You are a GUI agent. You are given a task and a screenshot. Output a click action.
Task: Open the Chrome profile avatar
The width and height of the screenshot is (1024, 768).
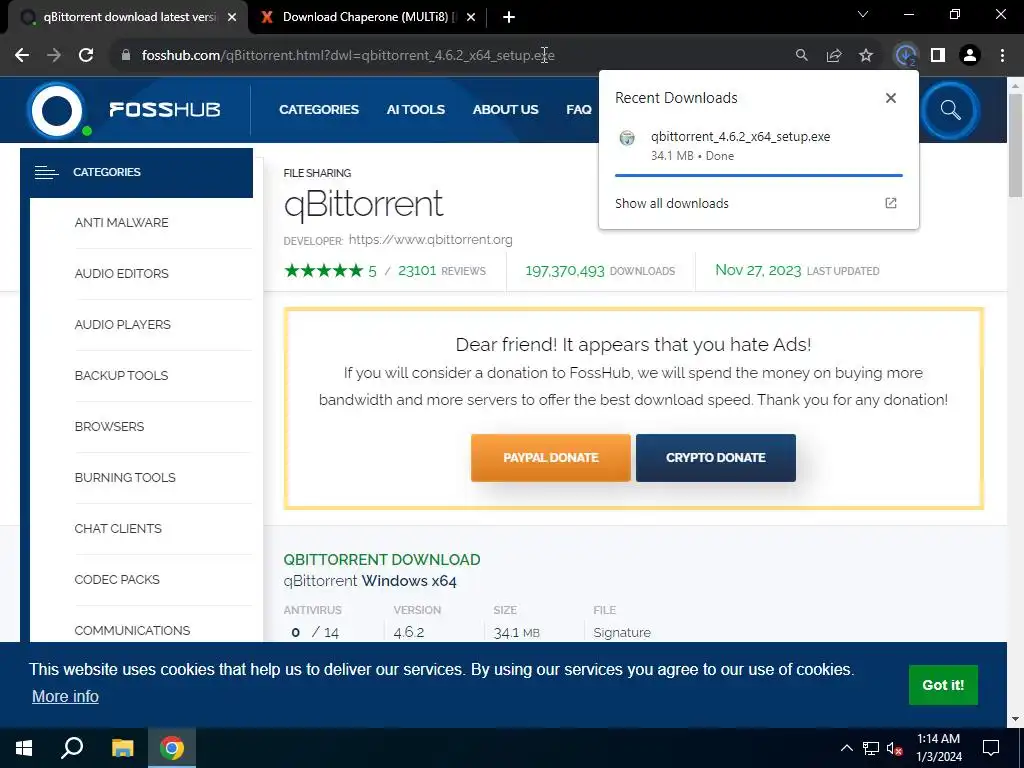point(970,56)
